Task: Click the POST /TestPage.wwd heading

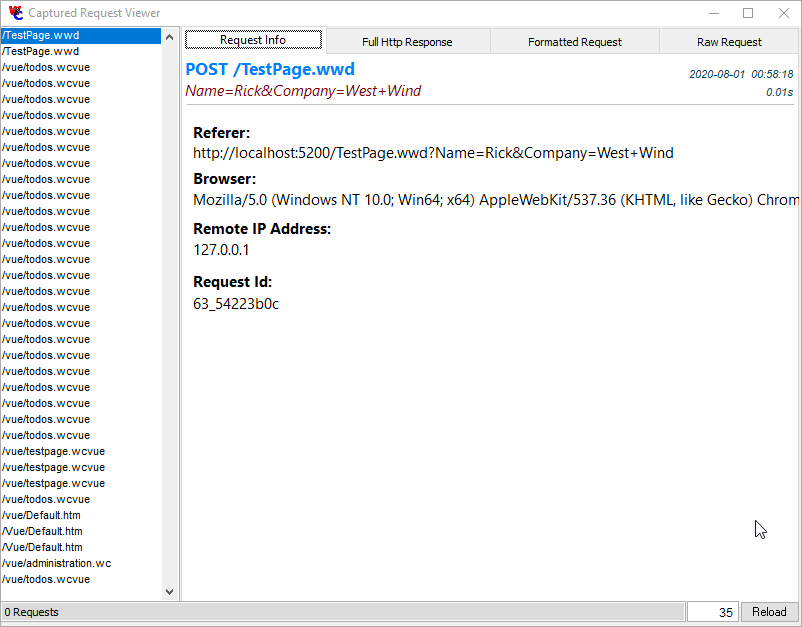Action: point(270,70)
